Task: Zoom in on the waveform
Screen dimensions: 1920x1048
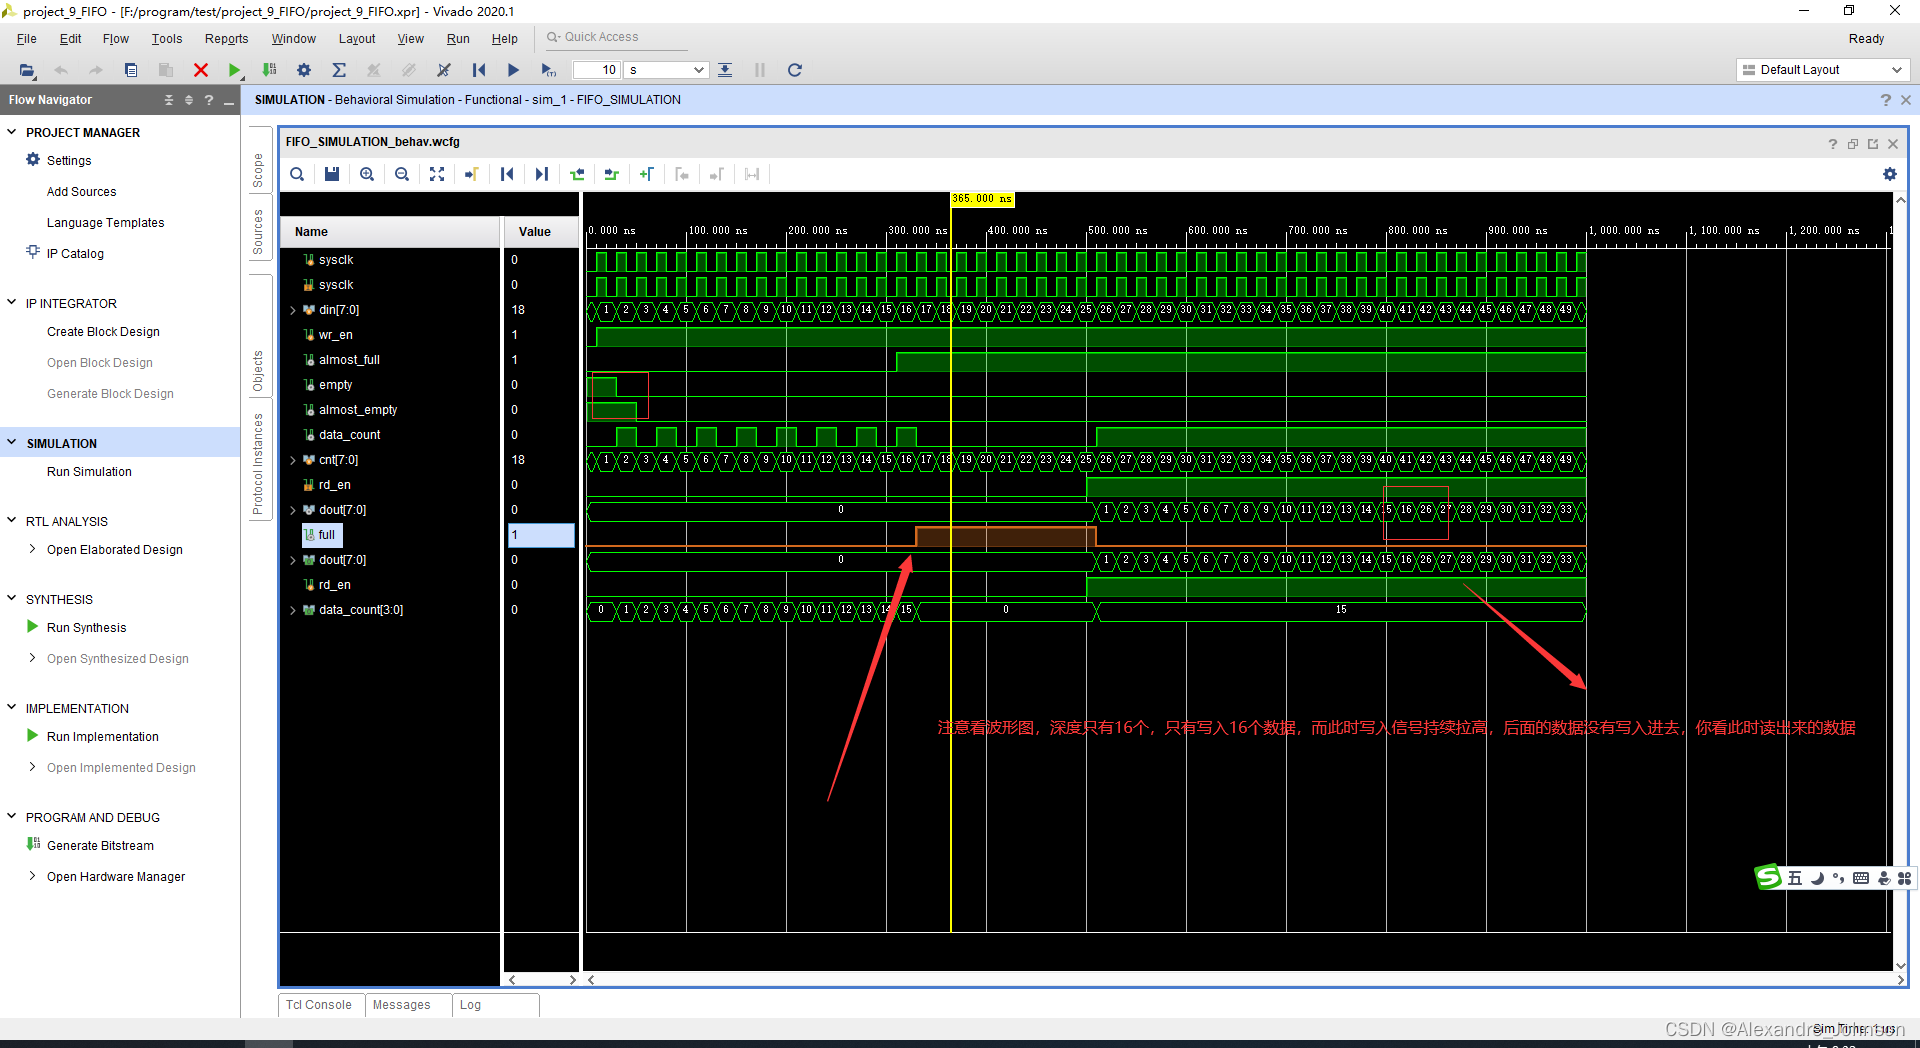Action: click(x=366, y=174)
